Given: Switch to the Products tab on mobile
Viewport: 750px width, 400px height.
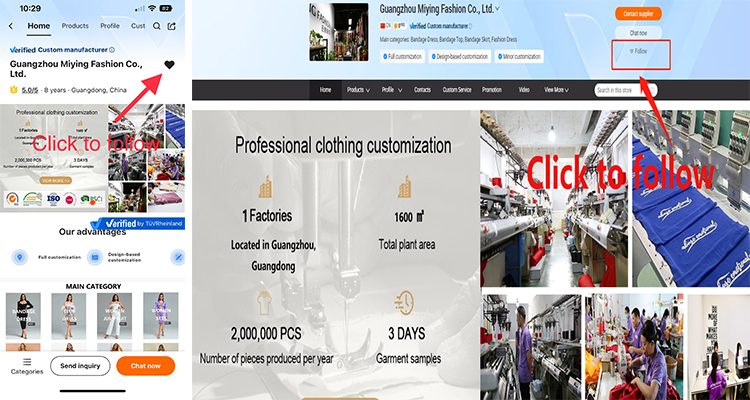Looking at the screenshot, I should (x=75, y=26).
